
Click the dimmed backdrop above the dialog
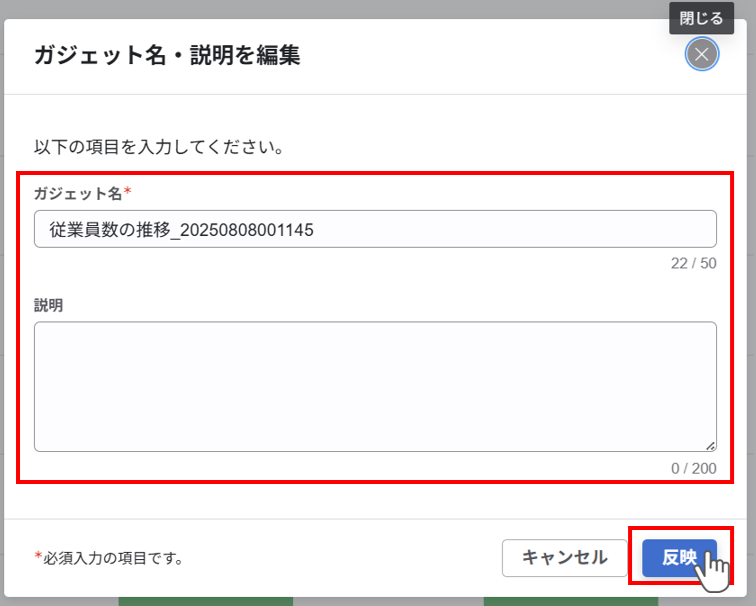pos(300,8)
